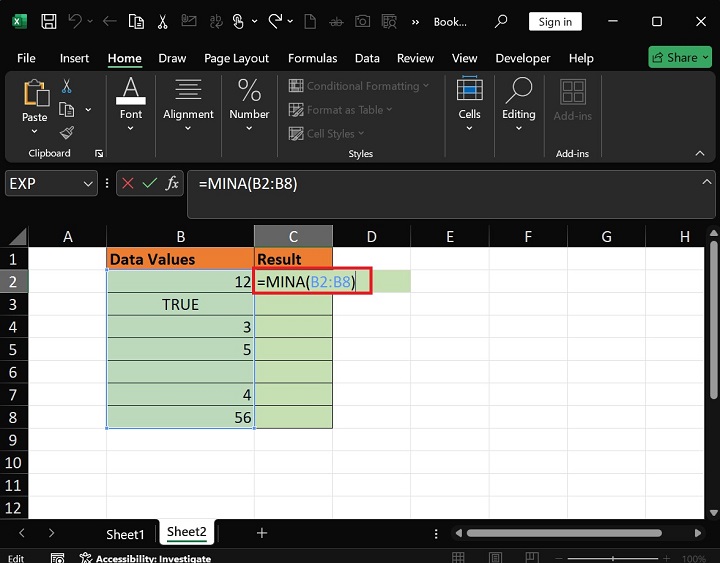Switch to the Sheet1 worksheet tab
The image size is (720, 563).
(126, 534)
